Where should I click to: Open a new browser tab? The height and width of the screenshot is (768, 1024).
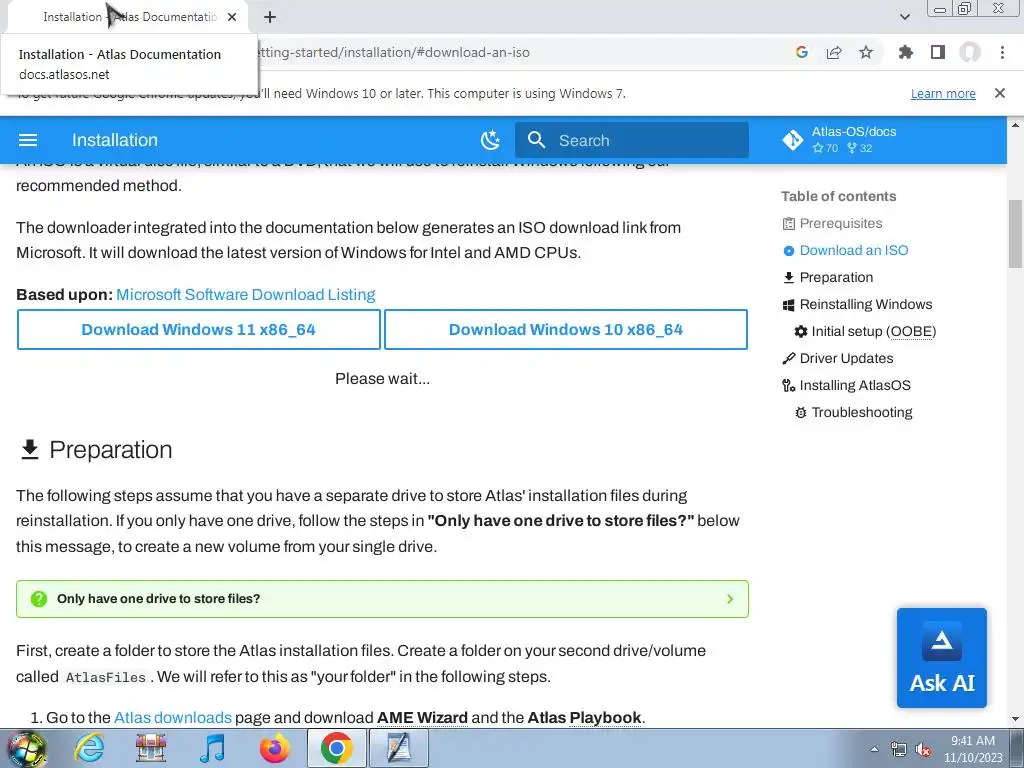coord(270,17)
